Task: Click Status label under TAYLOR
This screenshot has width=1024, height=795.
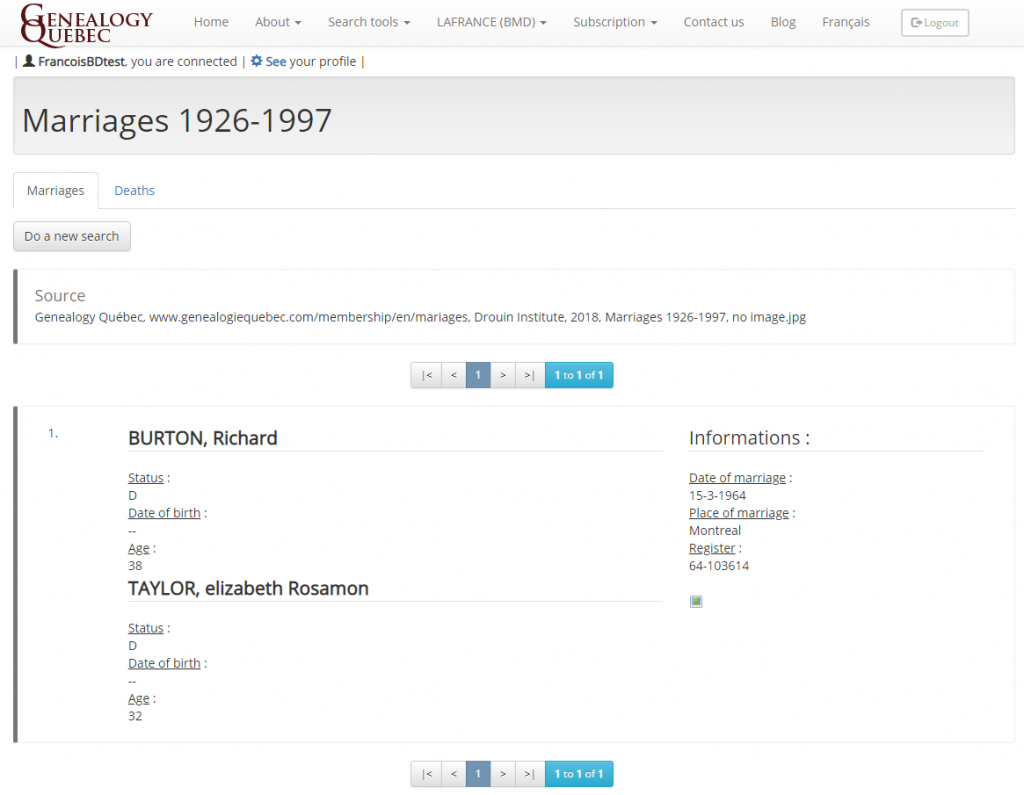Action: point(146,628)
